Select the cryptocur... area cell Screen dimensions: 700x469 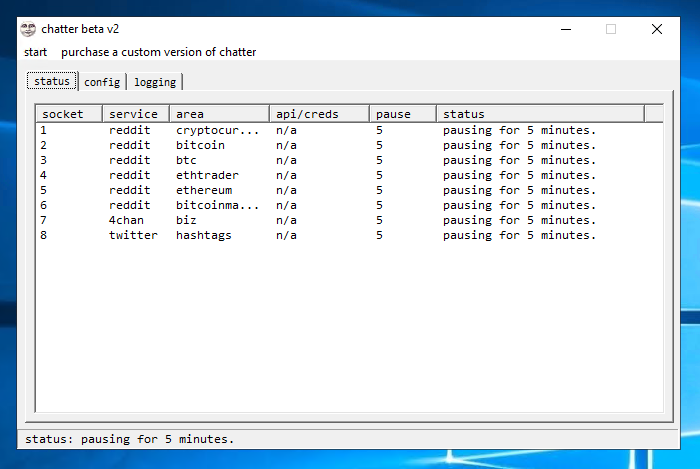pos(217,130)
